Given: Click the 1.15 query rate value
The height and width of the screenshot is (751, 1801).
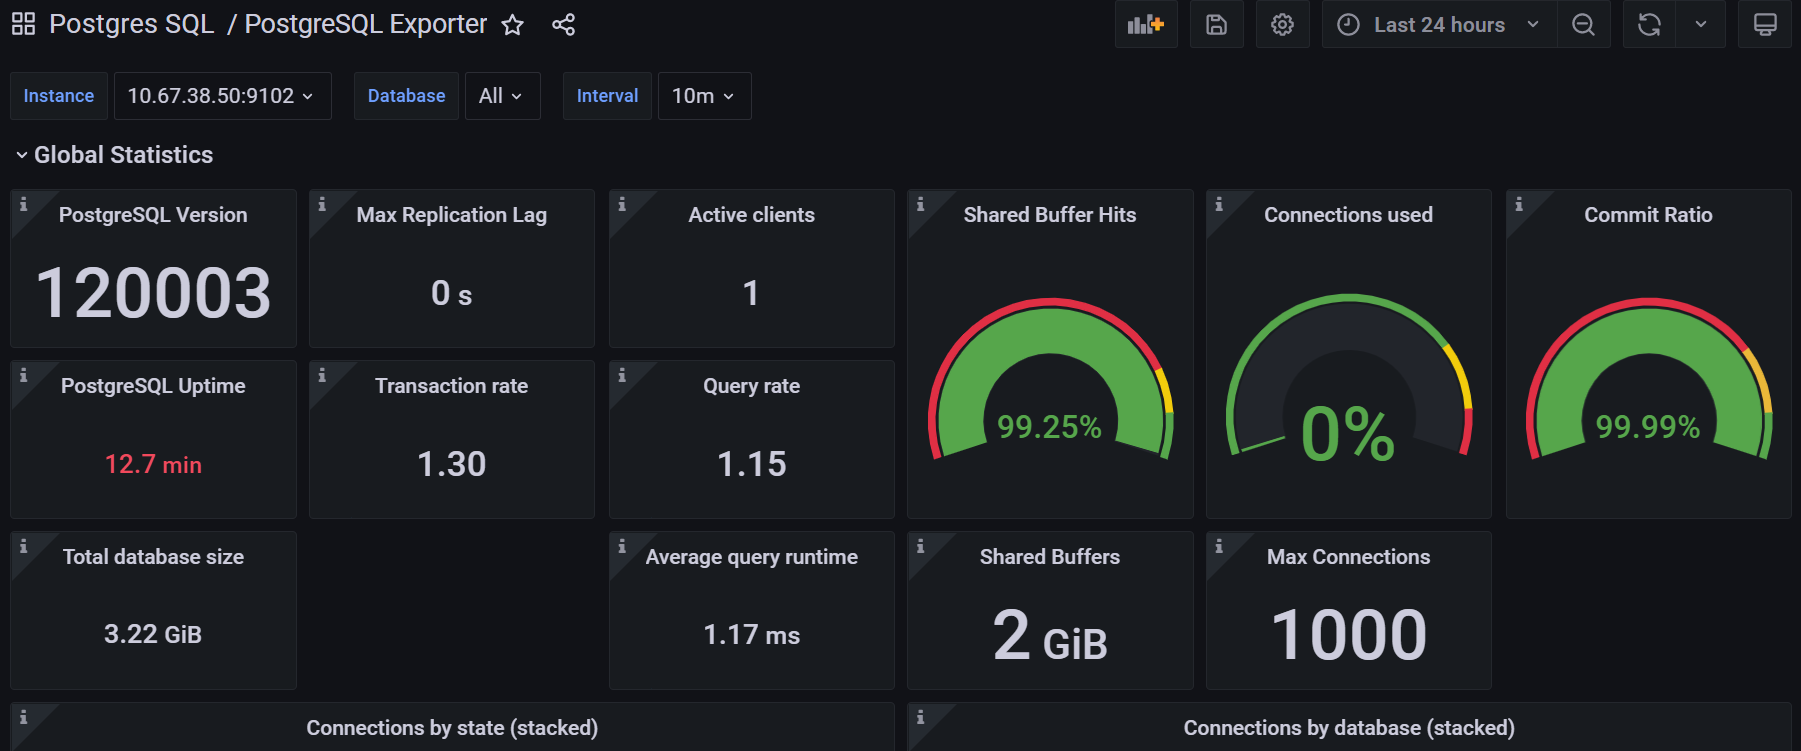Looking at the screenshot, I should coord(751,464).
